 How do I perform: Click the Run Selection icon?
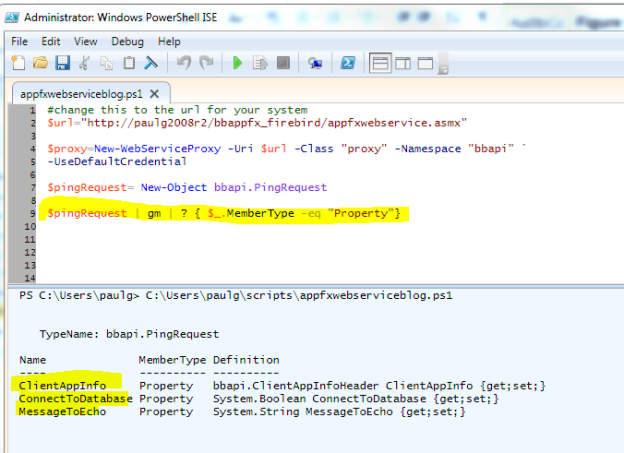260,63
